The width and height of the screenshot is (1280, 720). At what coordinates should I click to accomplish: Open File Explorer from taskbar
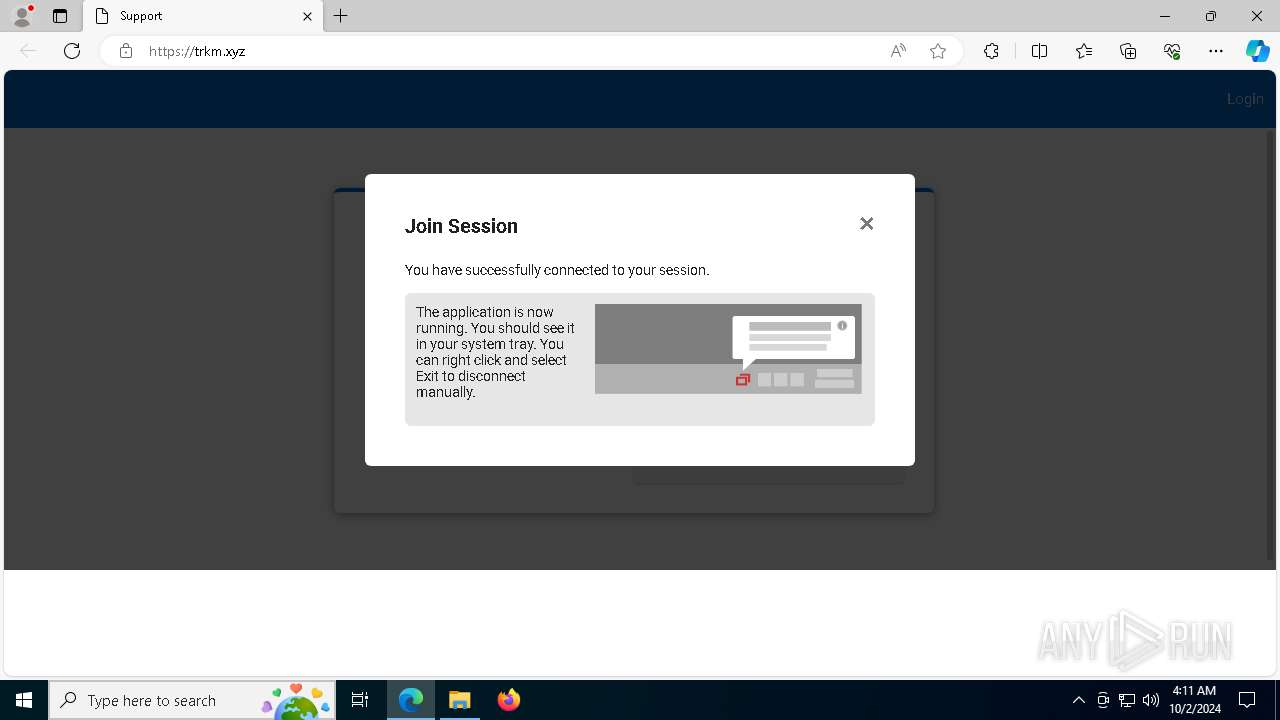tap(460, 700)
